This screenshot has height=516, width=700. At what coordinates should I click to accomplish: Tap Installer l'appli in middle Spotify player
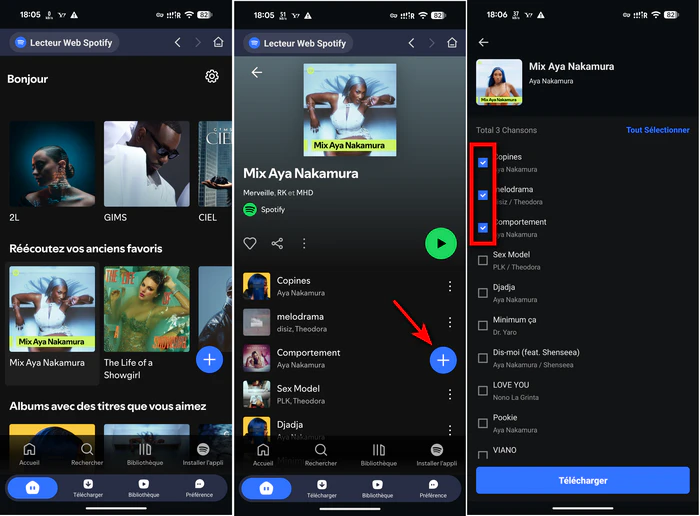(x=437, y=455)
